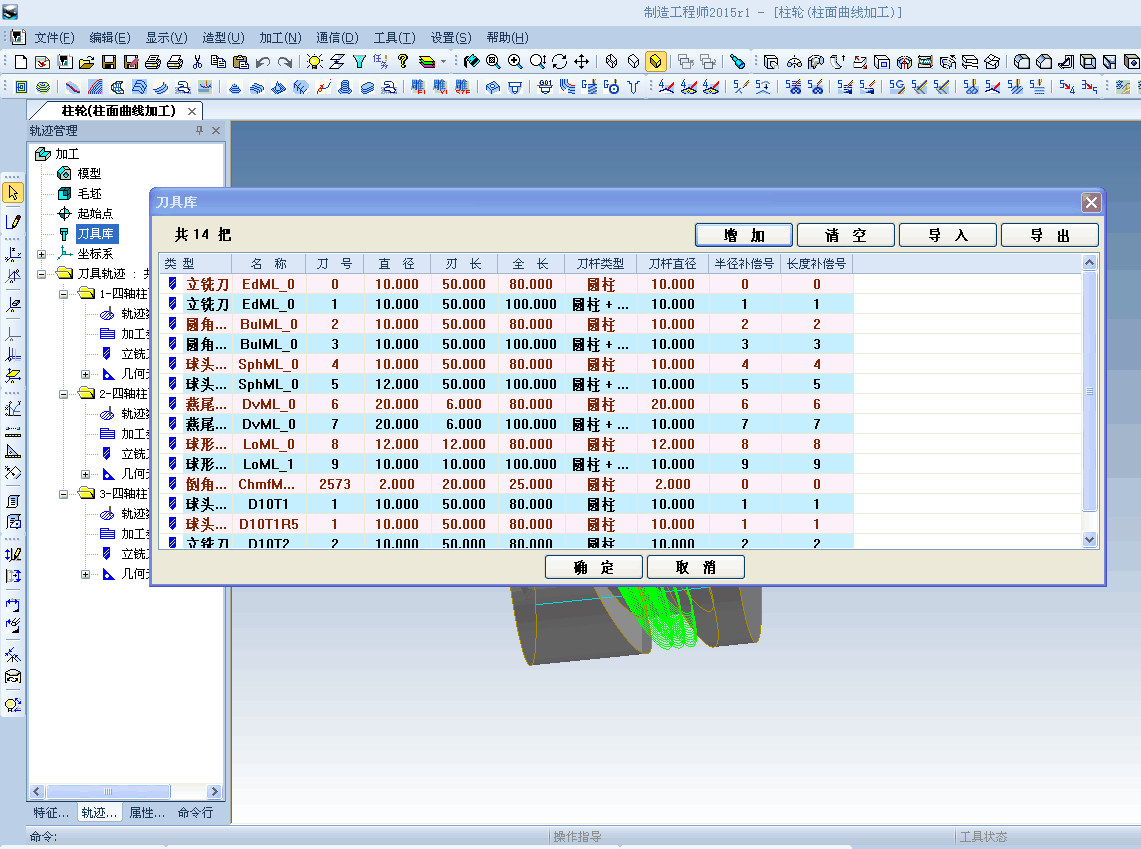Viewport: 1141px width, 849px height.
Task: Toggle the highlighted yellow shaded display icon
Action: [x=655, y=62]
